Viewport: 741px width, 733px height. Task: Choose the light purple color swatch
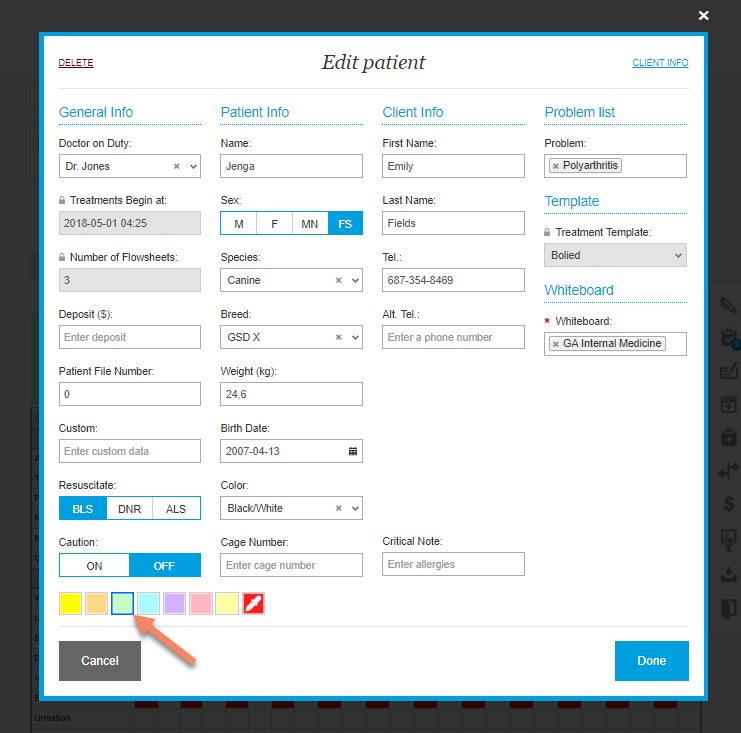[x=175, y=604]
